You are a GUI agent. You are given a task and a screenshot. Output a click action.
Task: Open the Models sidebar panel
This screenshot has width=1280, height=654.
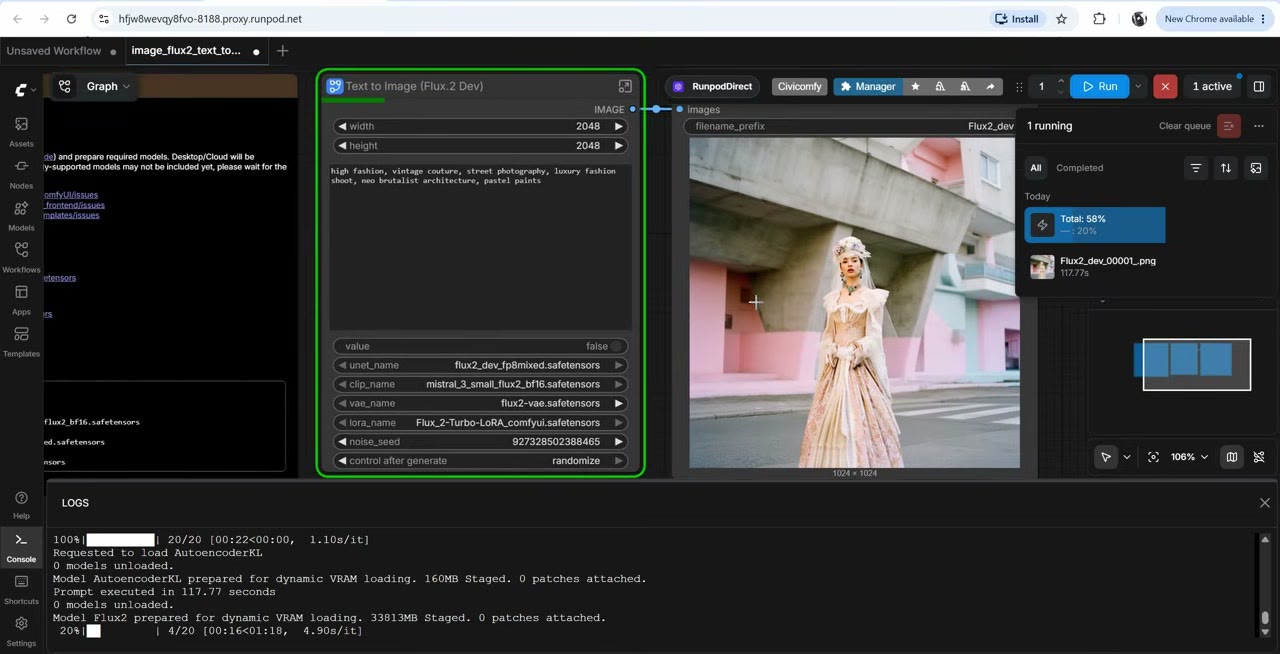21,215
